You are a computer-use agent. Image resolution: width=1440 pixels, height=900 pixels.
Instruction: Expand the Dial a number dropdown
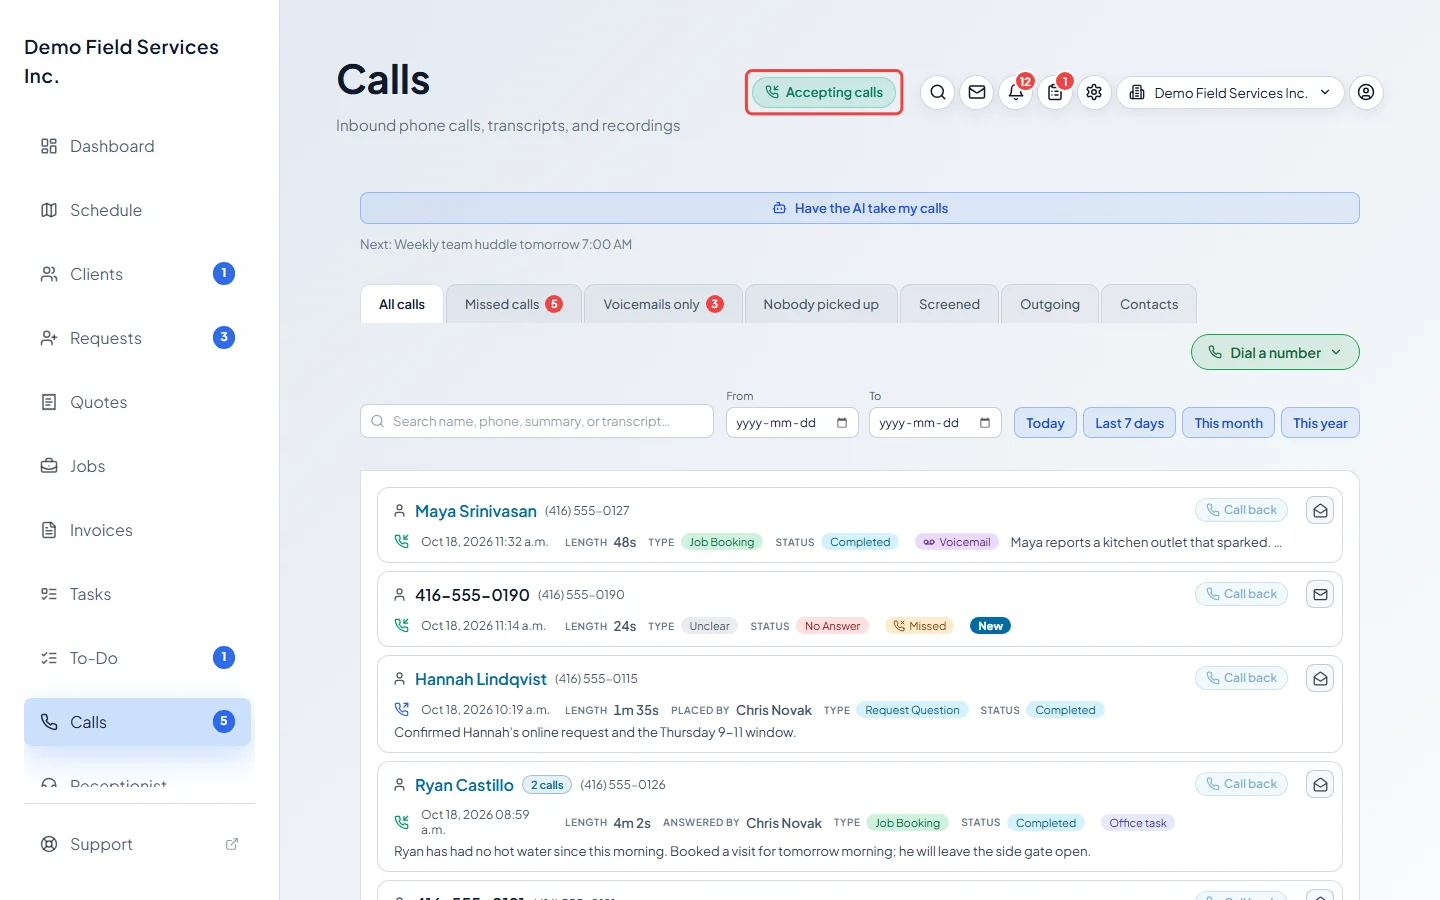click(1275, 352)
